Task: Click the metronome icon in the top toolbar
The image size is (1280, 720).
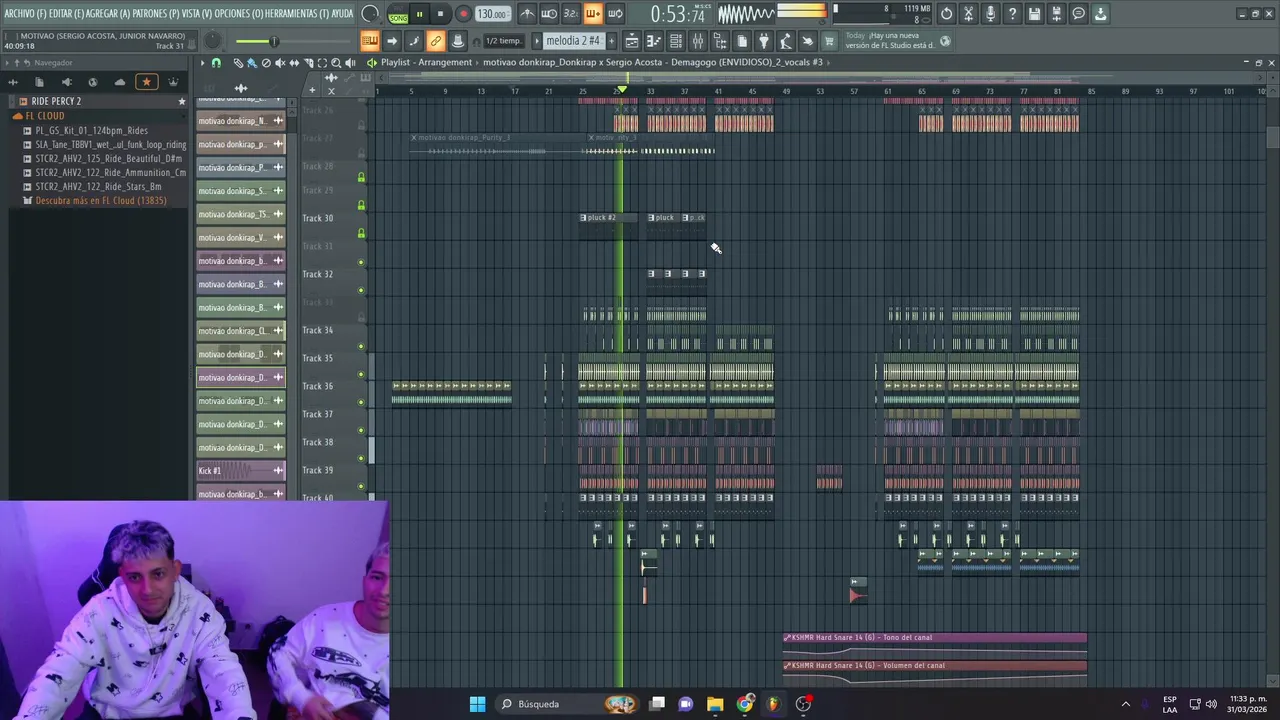Action: 527,14
